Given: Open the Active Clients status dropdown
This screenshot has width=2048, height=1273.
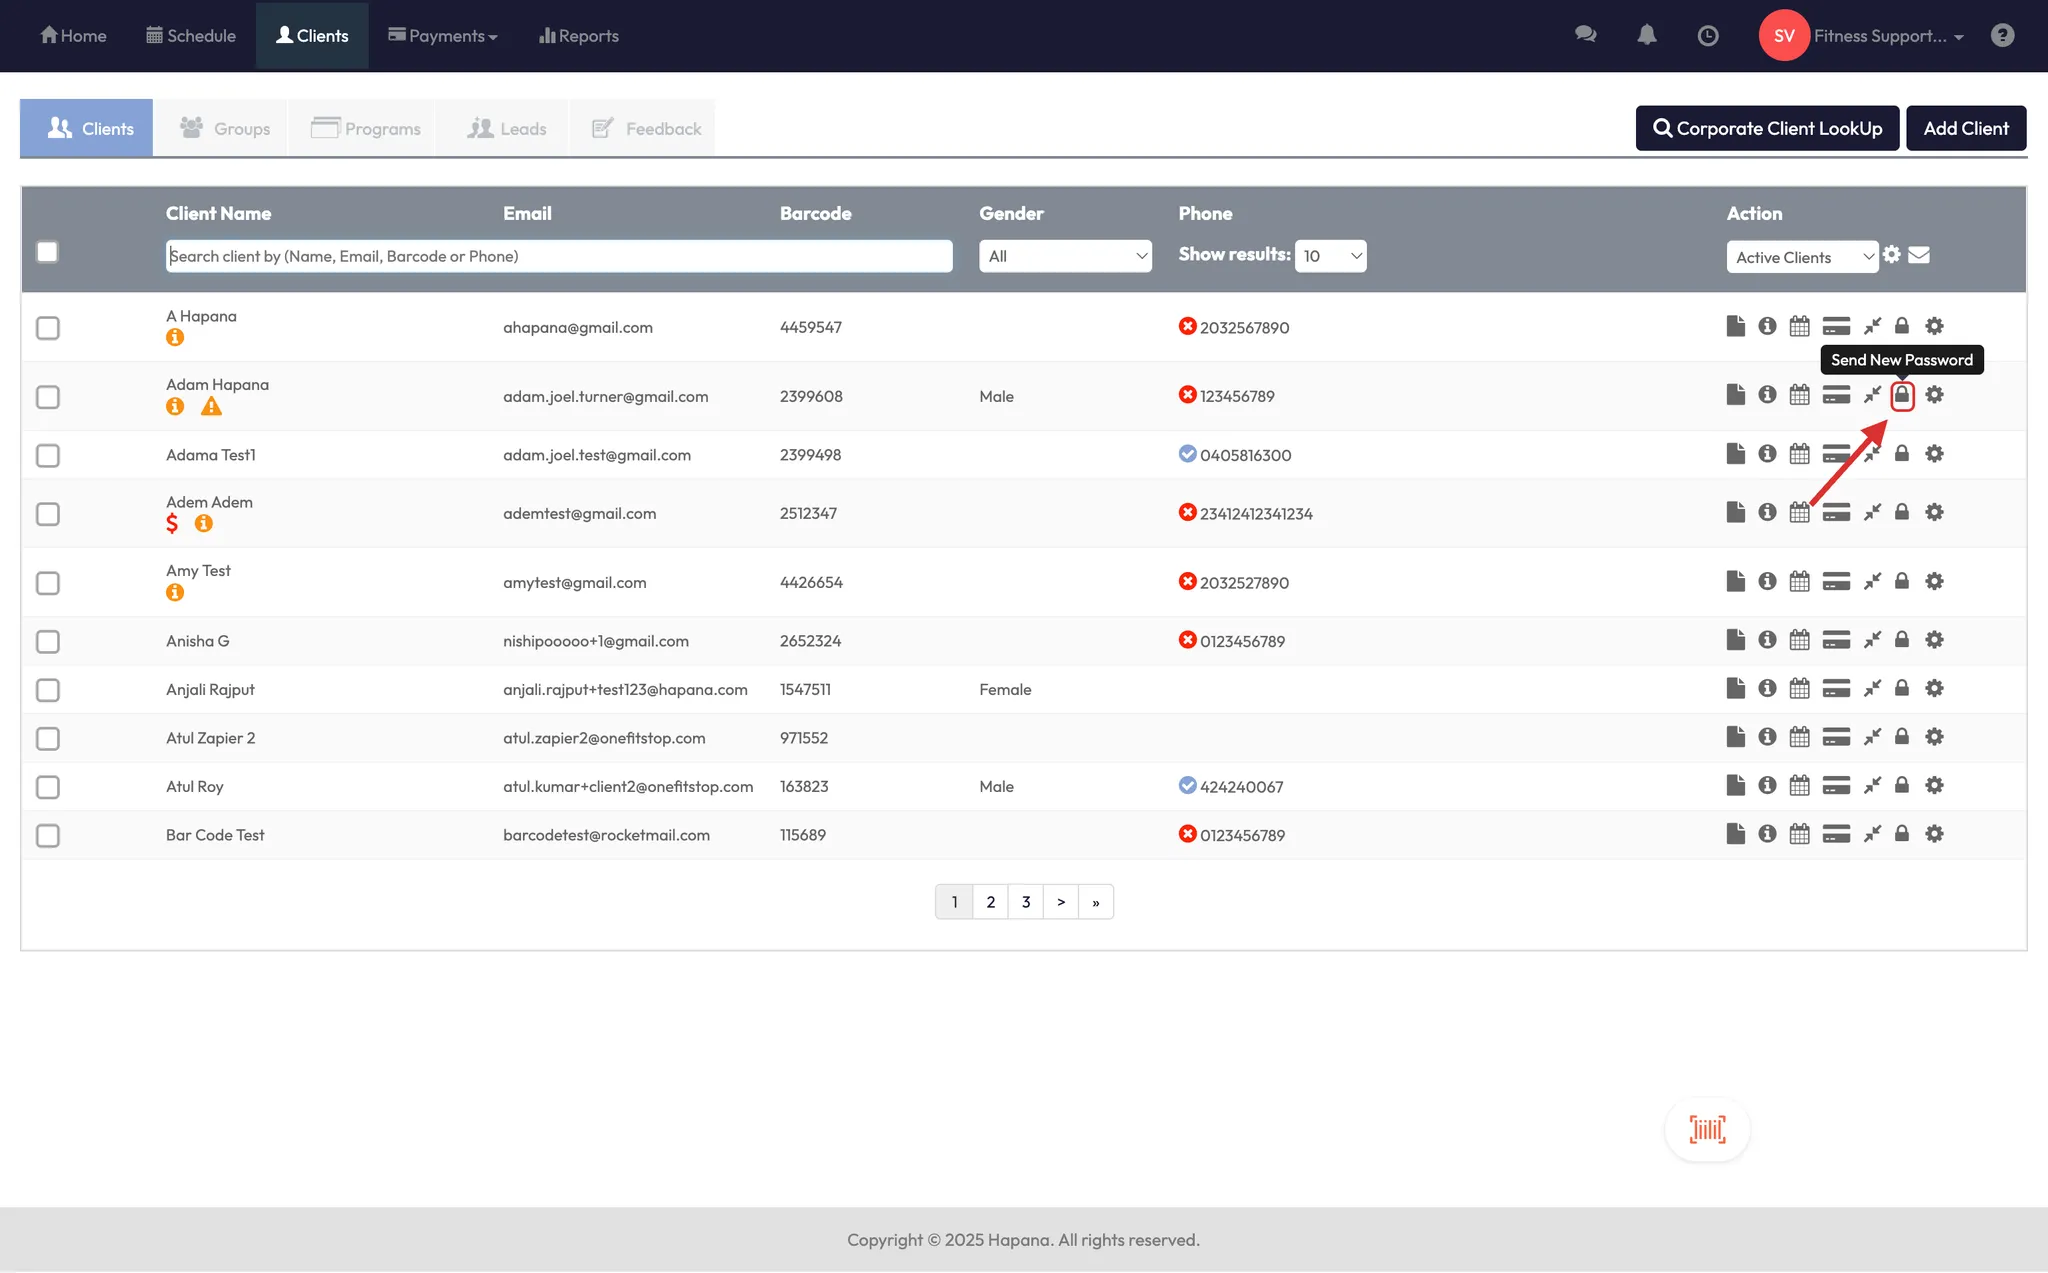Looking at the screenshot, I should tap(1802, 258).
